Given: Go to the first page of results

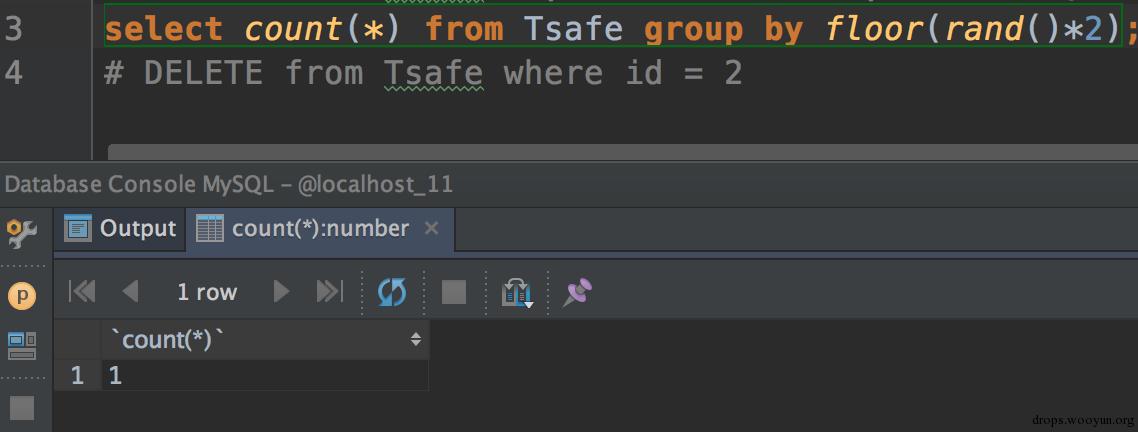Looking at the screenshot, I should [x=82, y=292].
